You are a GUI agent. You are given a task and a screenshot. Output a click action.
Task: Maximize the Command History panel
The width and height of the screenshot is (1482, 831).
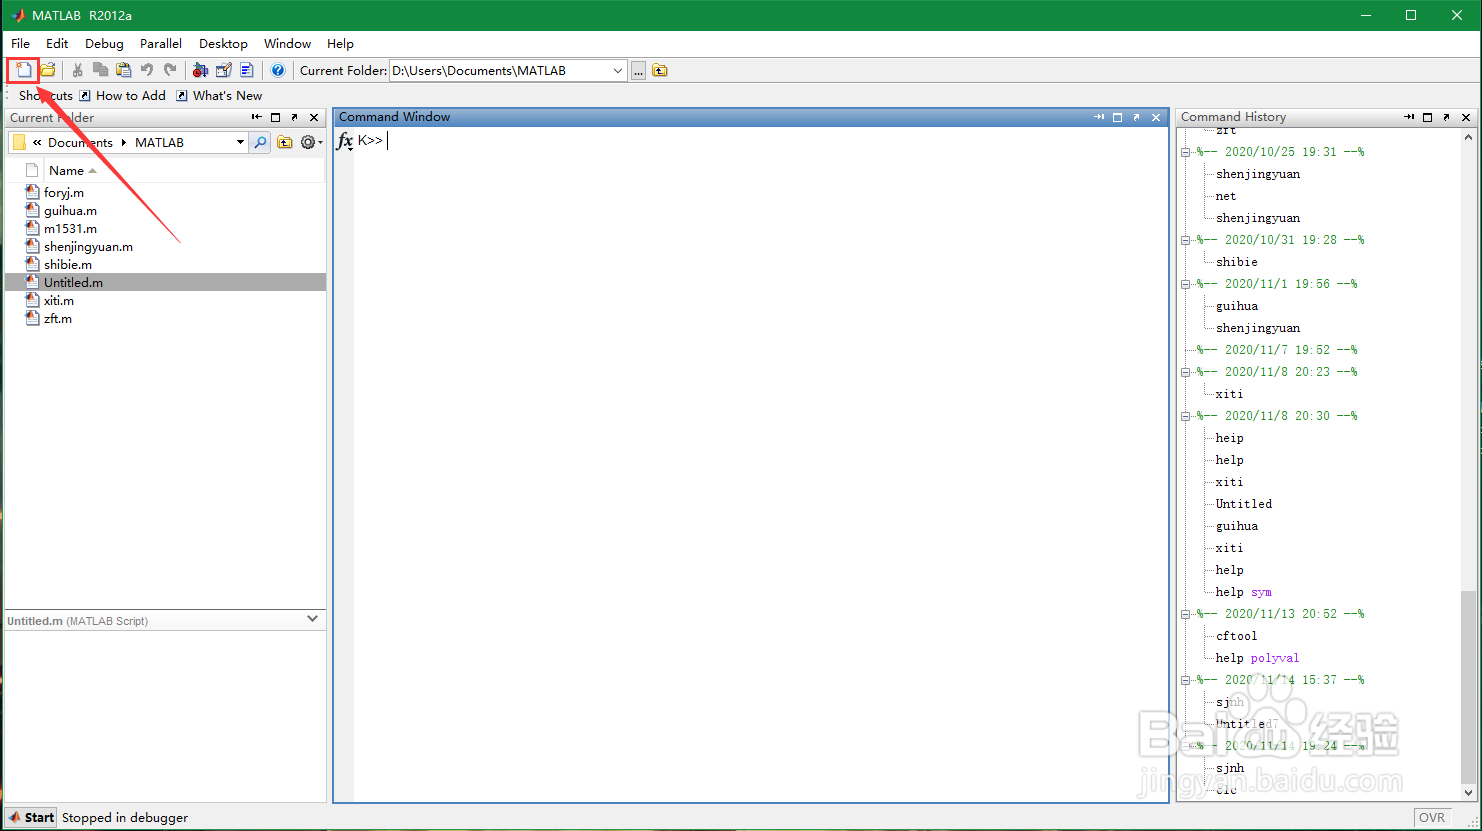click(1428, 117)
